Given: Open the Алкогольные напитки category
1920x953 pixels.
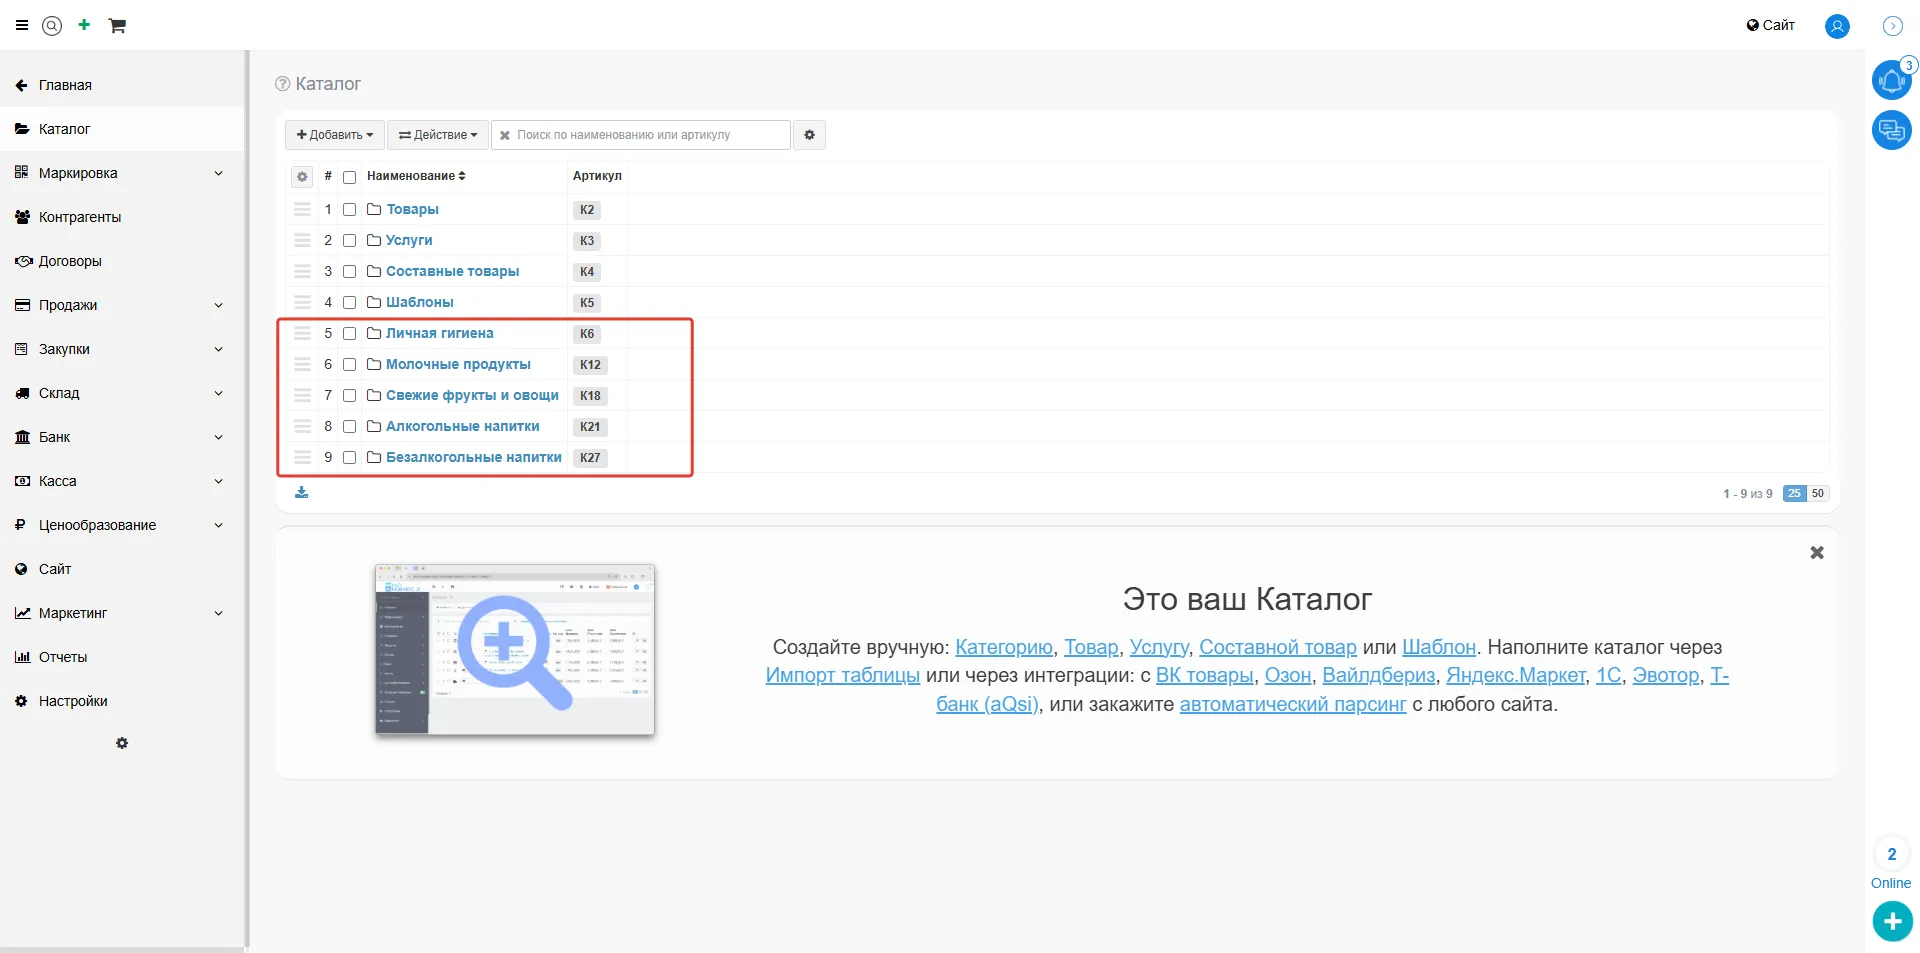Looking at the screenshot, I should 462,427.
